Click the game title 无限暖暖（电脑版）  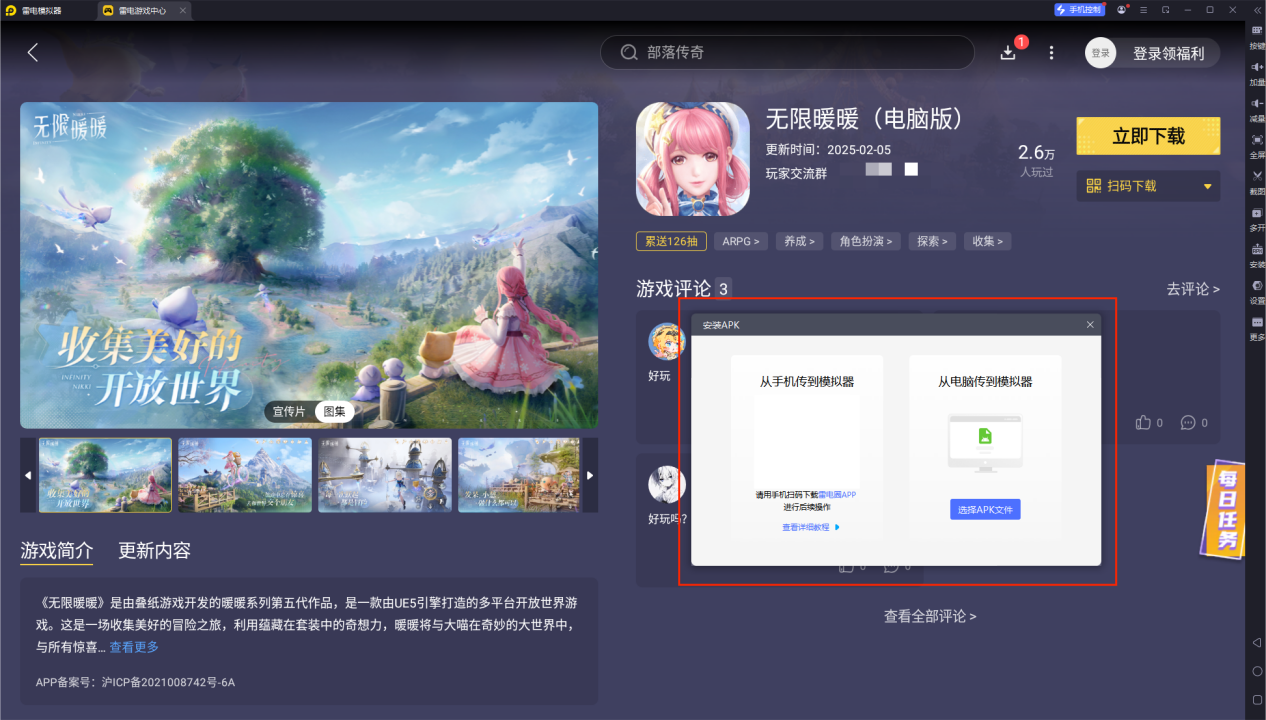[x=866, y=118]
